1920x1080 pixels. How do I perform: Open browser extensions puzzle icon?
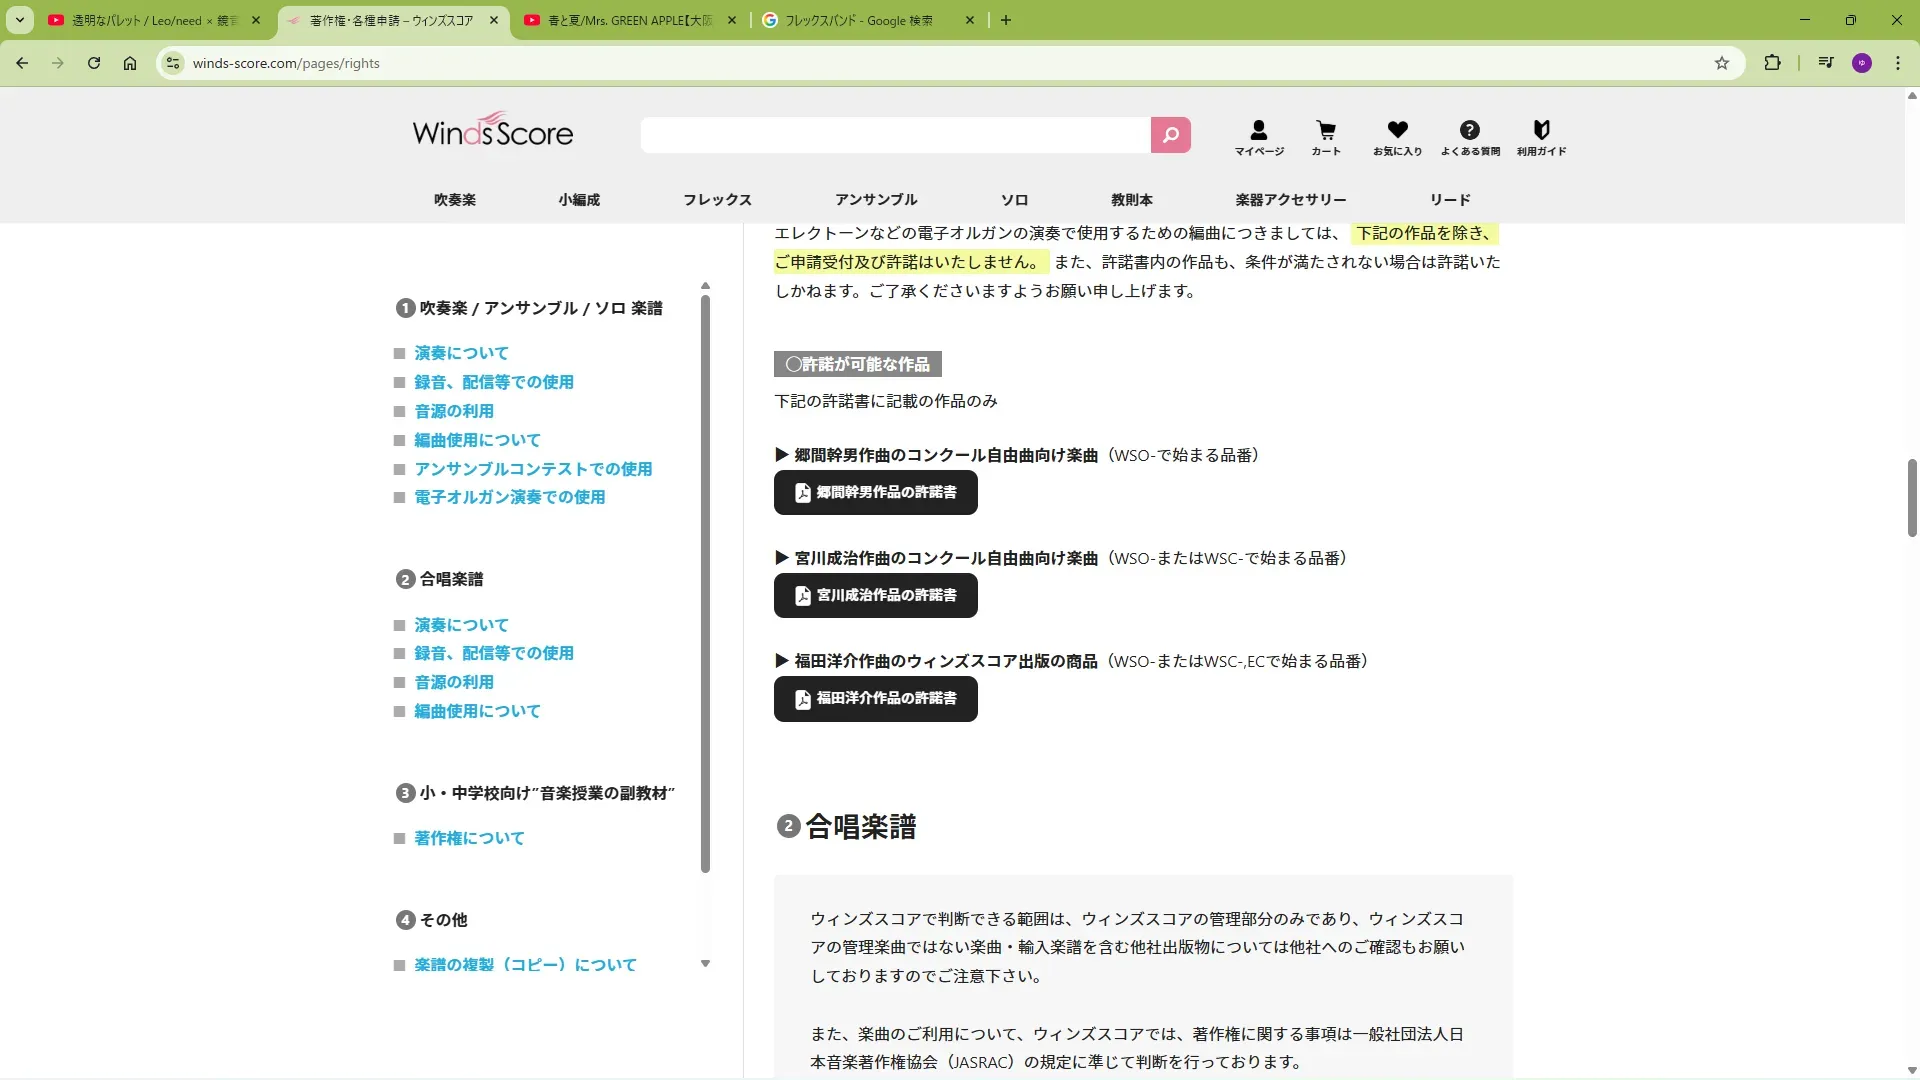click(1772, 63)
